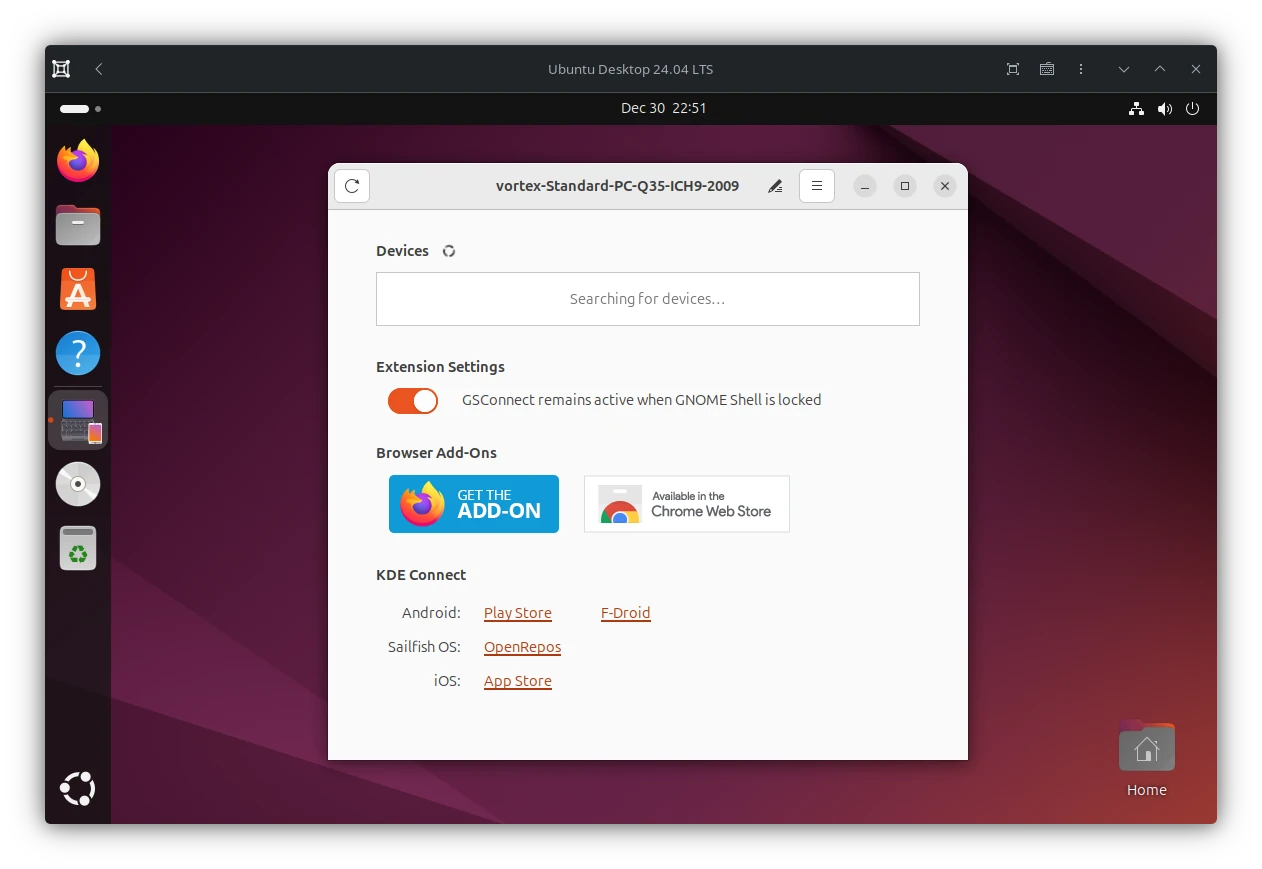Open the Play Store link for Android
Viewport: 1262px width, 869px height.
click(x=517, y=613)
